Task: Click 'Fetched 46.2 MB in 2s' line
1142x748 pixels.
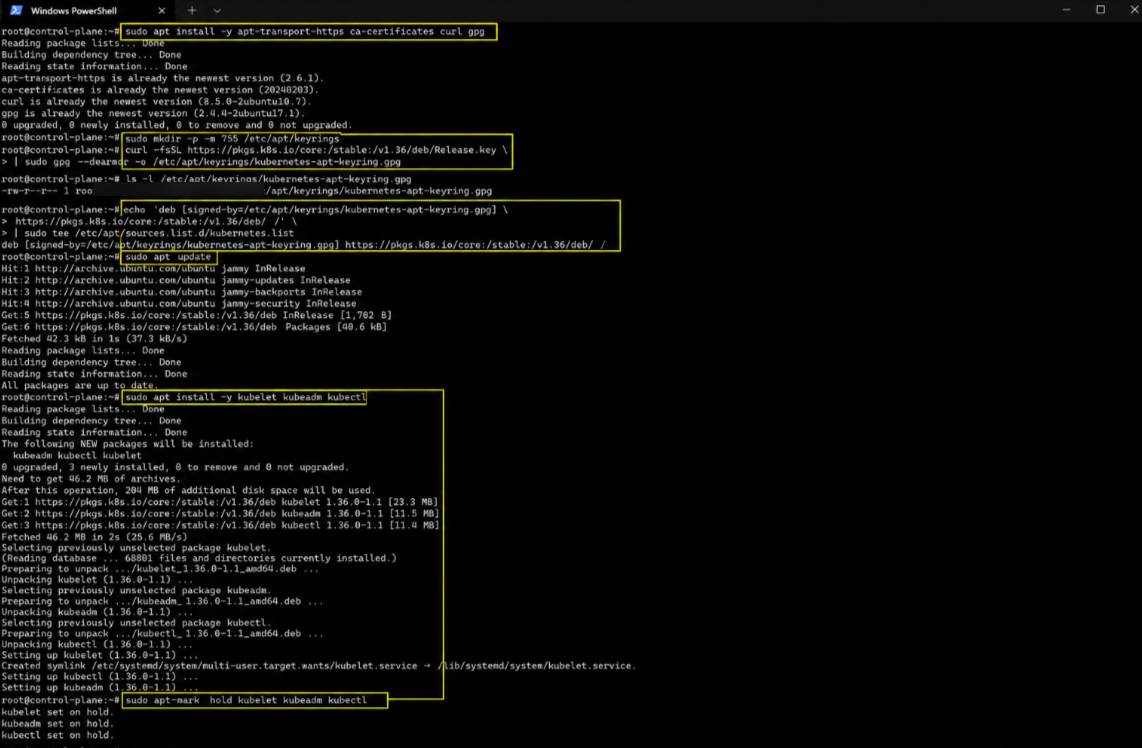Action: click(x=95, y=537)
